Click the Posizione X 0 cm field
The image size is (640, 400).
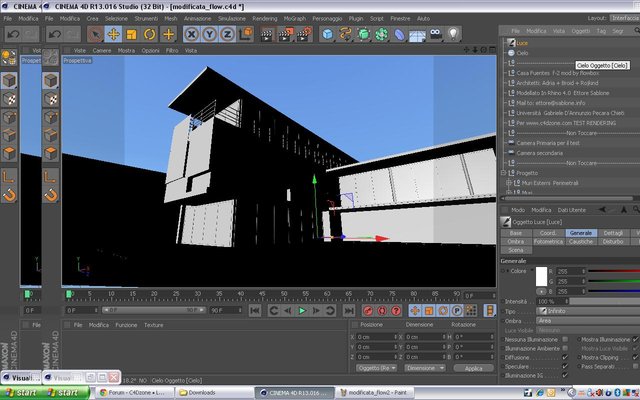(x=376, y=337)
